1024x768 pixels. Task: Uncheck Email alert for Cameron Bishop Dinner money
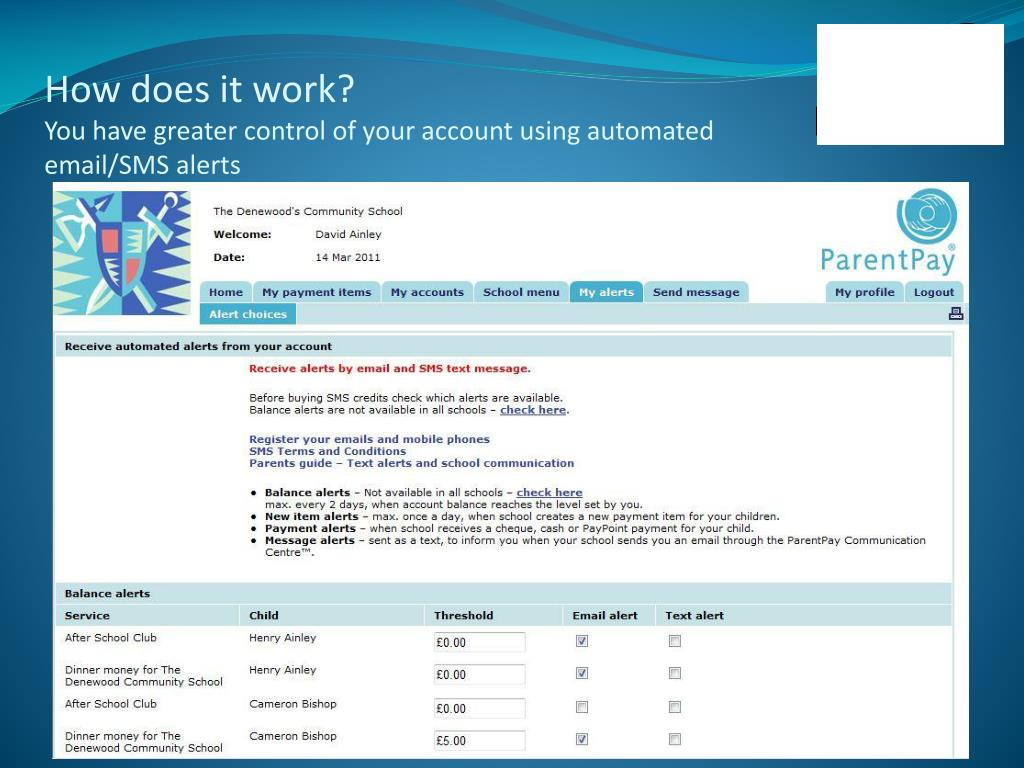pyautogui.click(x=582, y=739)
